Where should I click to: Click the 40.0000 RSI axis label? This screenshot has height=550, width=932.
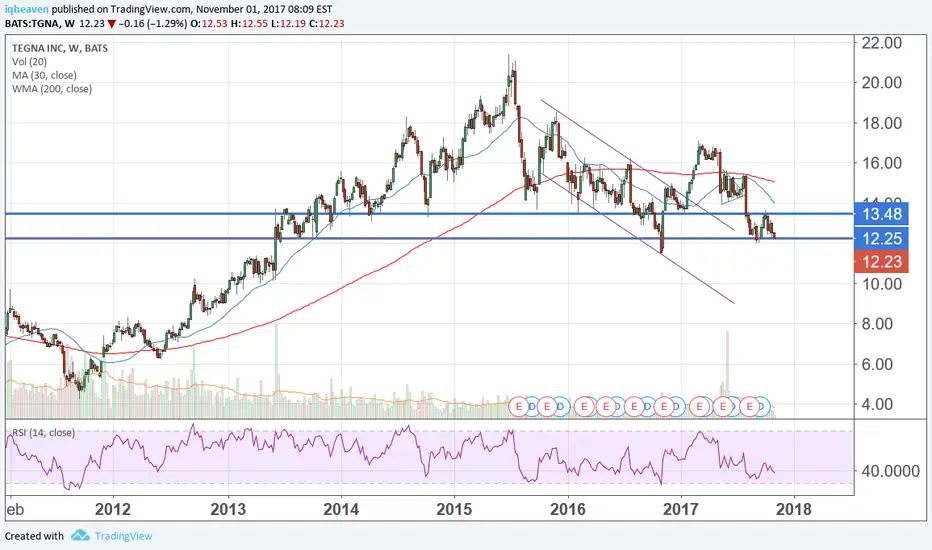pyautogui.click(x=890, y=471)
